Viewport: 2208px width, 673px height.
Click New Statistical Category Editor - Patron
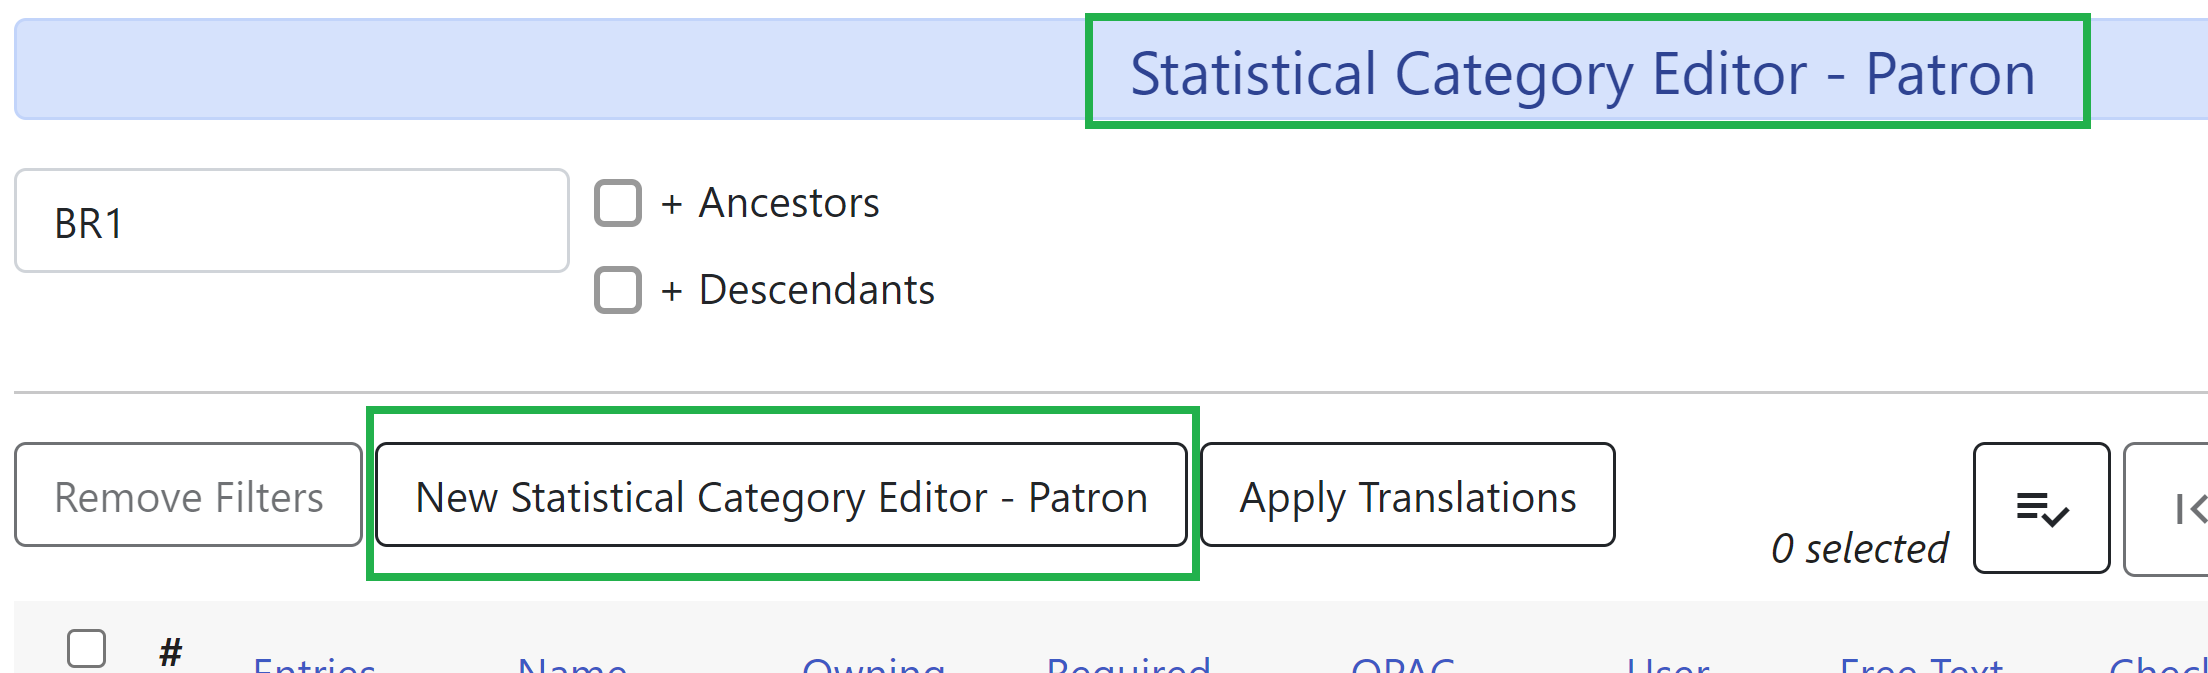coord(783,497)
